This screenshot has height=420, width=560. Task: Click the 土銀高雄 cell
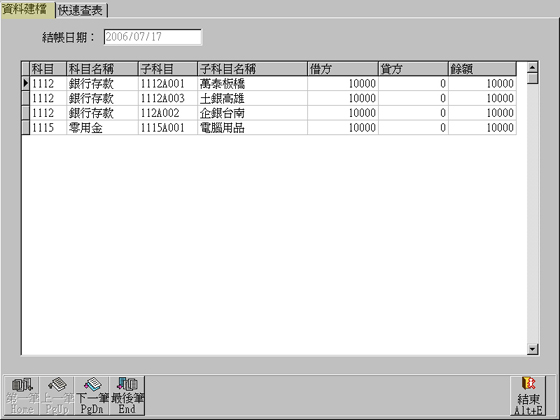coord(252,98)
